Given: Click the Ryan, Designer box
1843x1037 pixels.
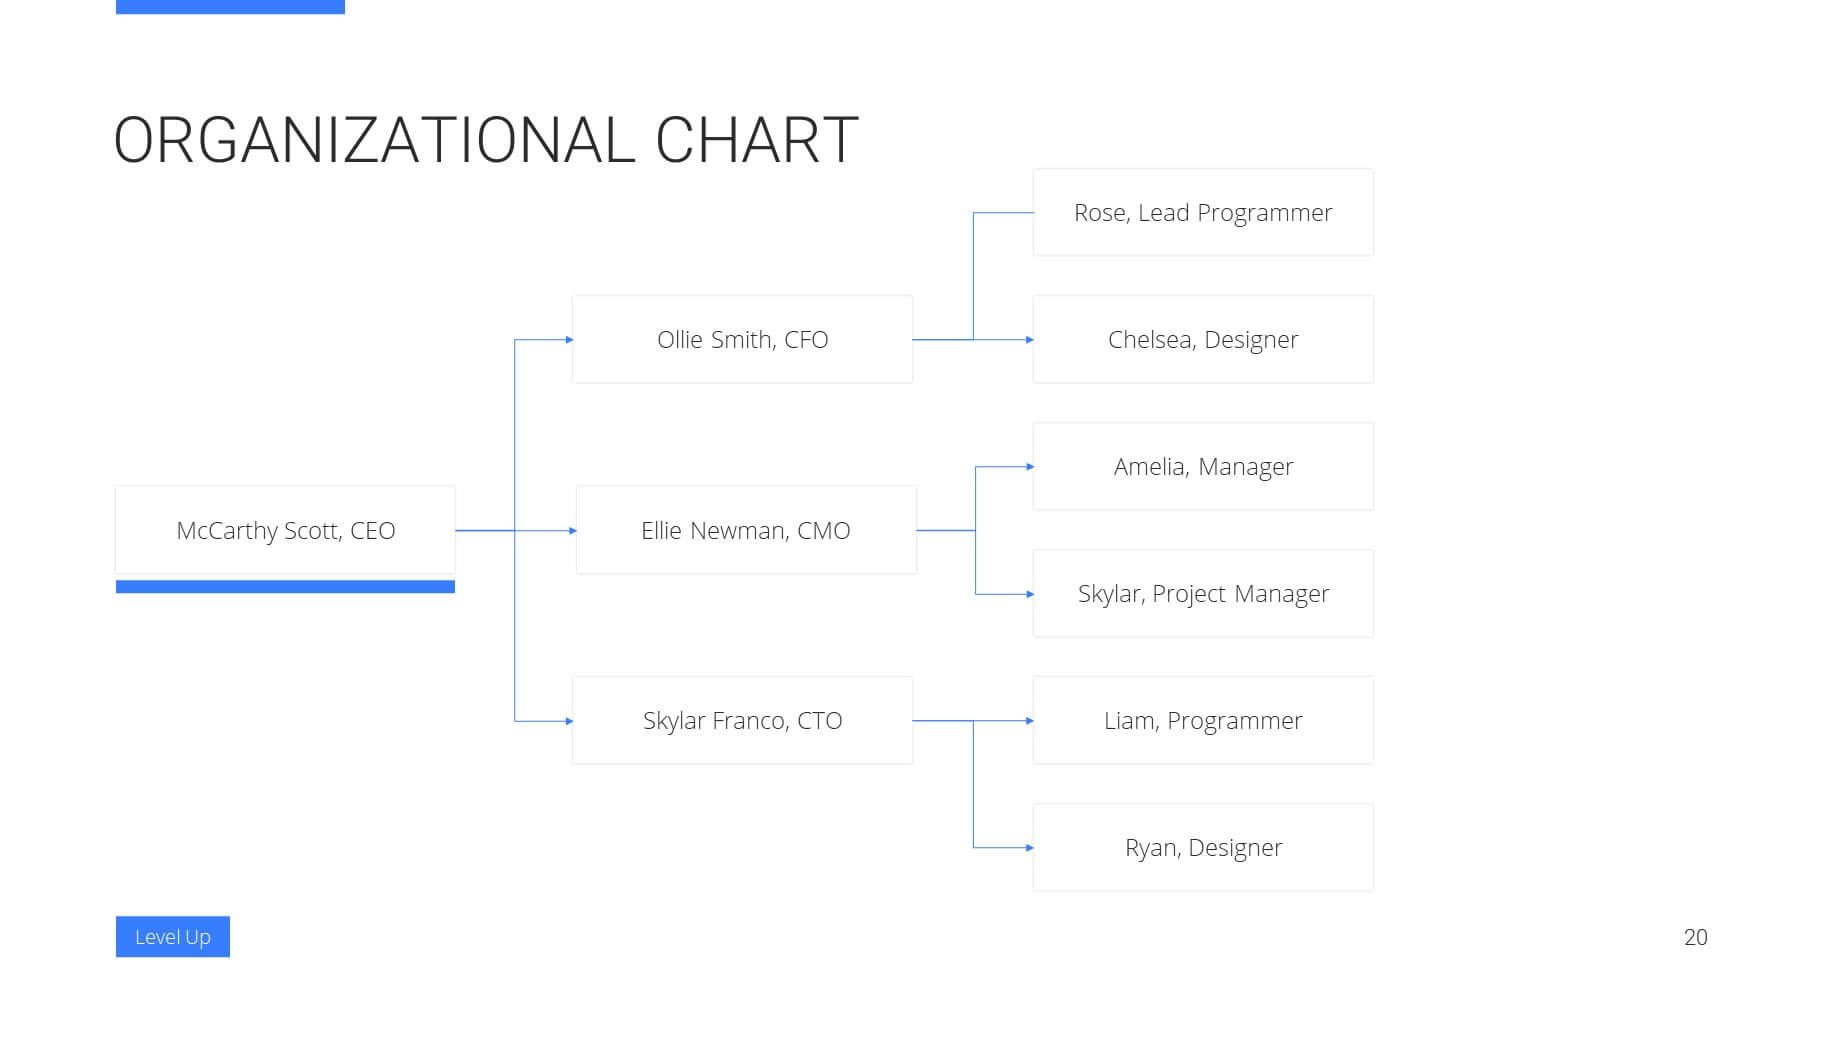Looking at the screenshot, I should [x=1203, y=847].
